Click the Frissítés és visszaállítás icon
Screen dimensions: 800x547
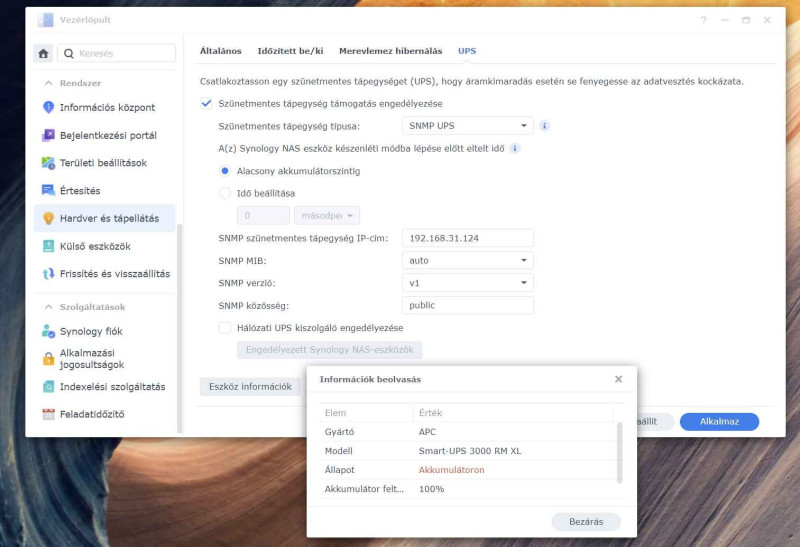tap(48, 274)
